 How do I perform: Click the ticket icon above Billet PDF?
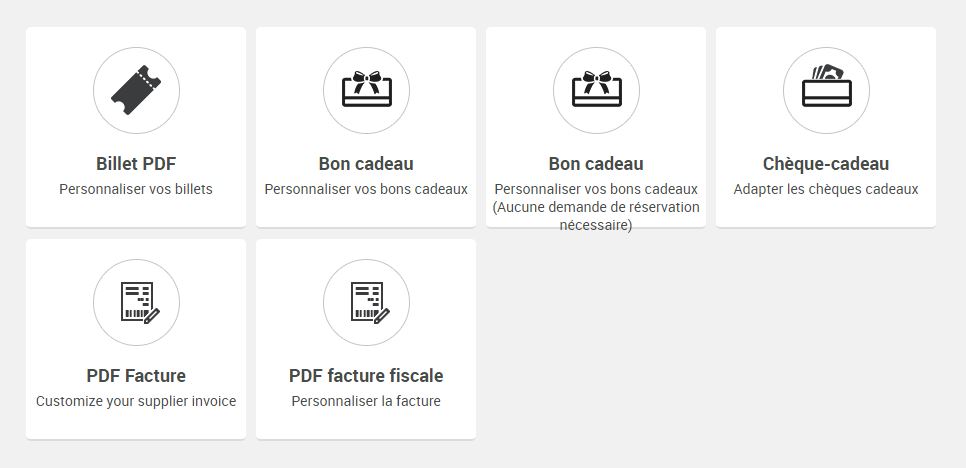pos(136,90)
